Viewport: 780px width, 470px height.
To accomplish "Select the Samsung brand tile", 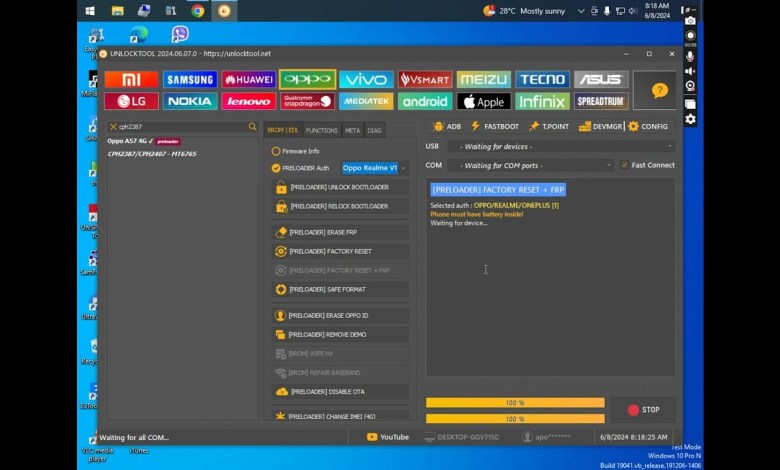I will (190, 80).
